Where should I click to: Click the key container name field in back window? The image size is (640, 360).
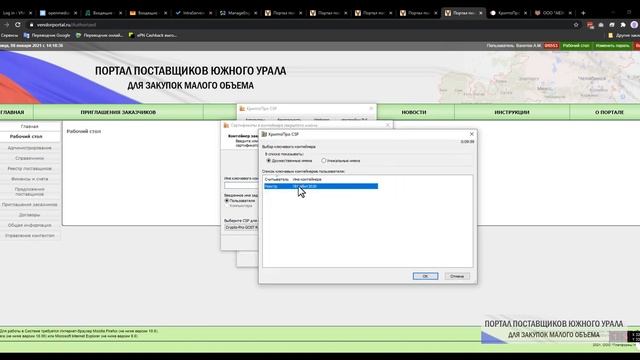tap(242, 185)
